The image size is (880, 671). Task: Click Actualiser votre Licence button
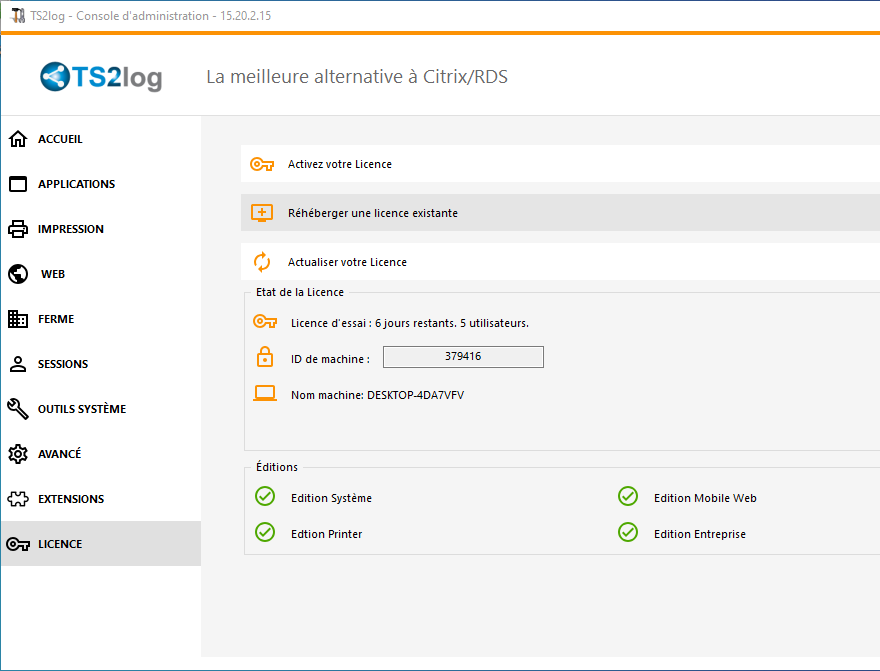tap(560, 261)
